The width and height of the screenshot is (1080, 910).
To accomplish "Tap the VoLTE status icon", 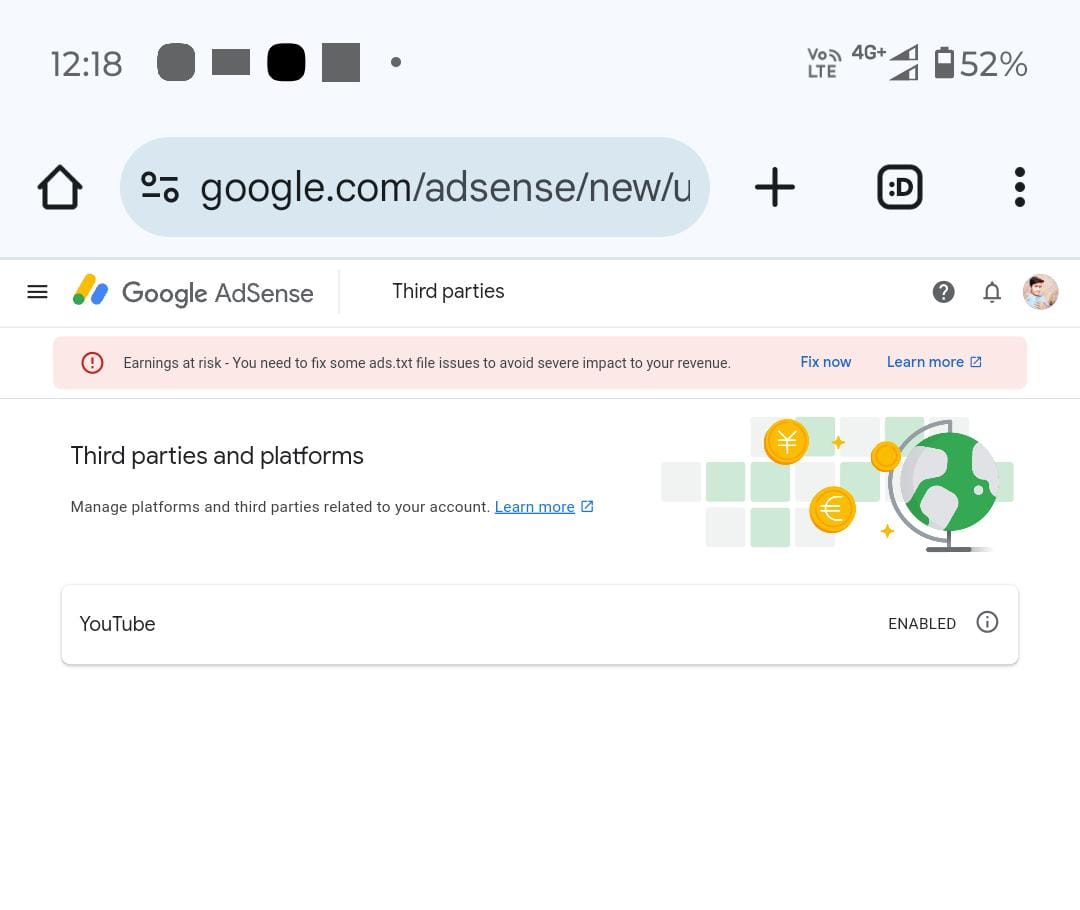I will 824,63.
